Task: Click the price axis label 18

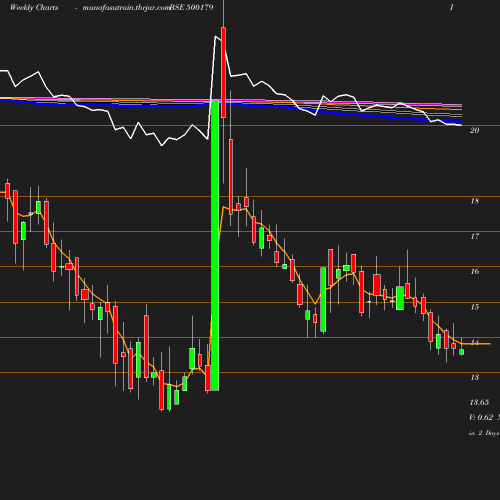Action: (474, 201)
